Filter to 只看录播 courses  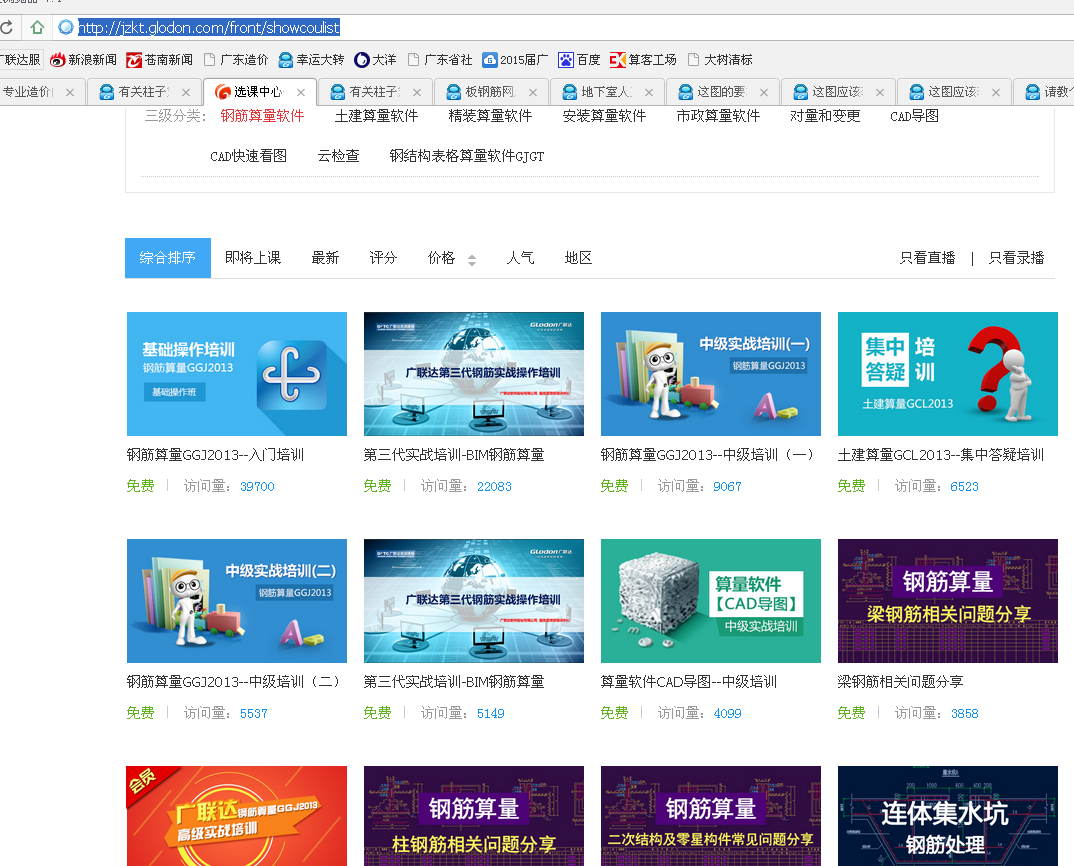[1016, 258]
